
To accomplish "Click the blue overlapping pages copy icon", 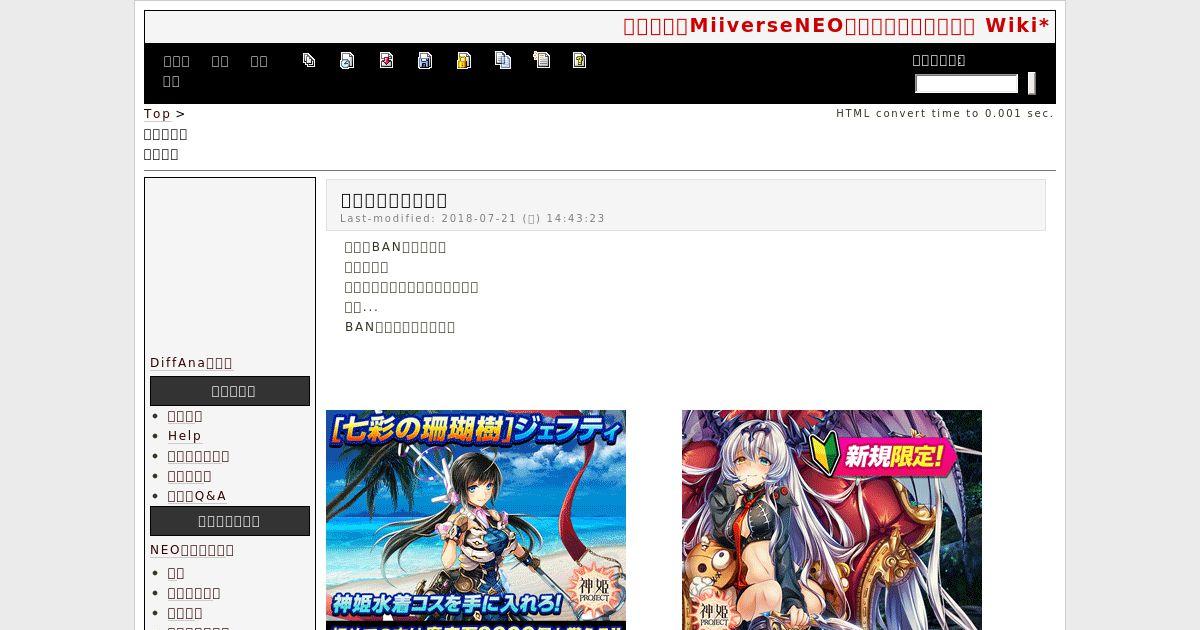I will (503, 60).
